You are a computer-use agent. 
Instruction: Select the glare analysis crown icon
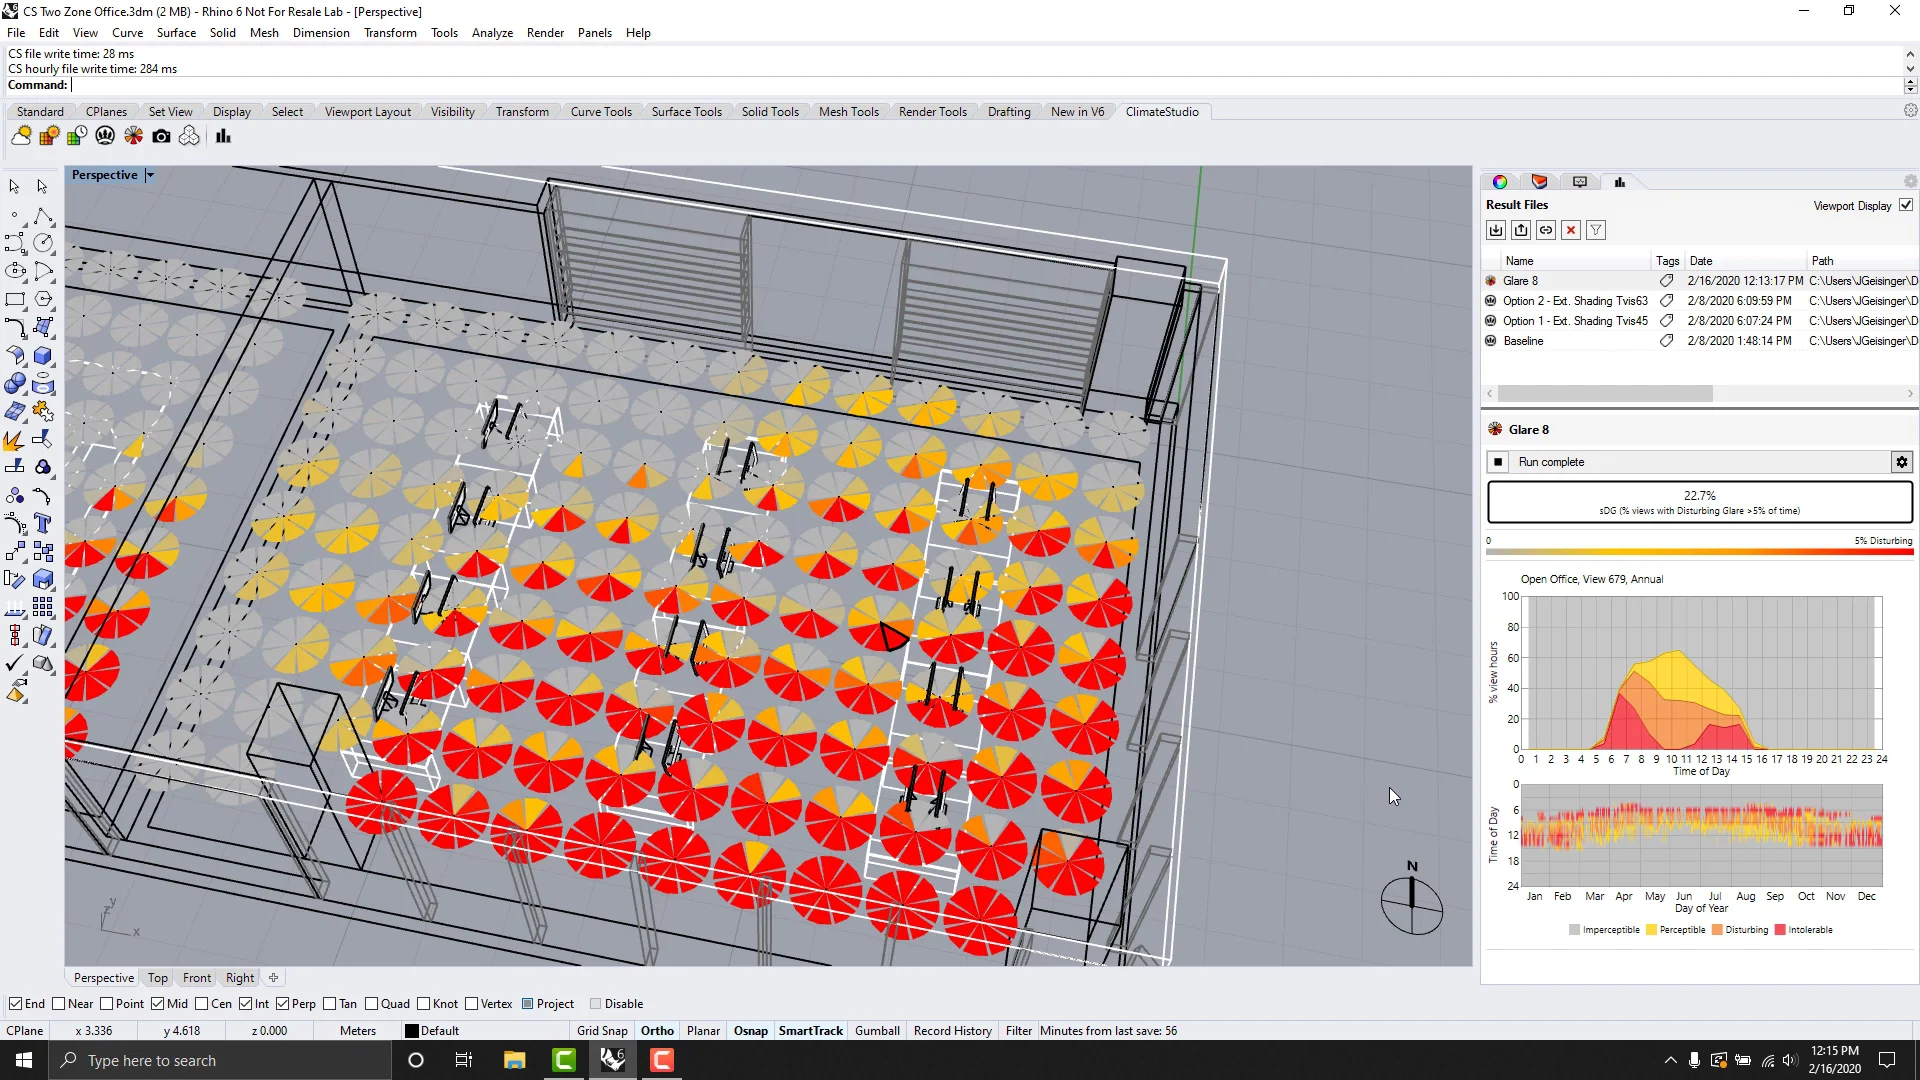[x=104, y=136]
